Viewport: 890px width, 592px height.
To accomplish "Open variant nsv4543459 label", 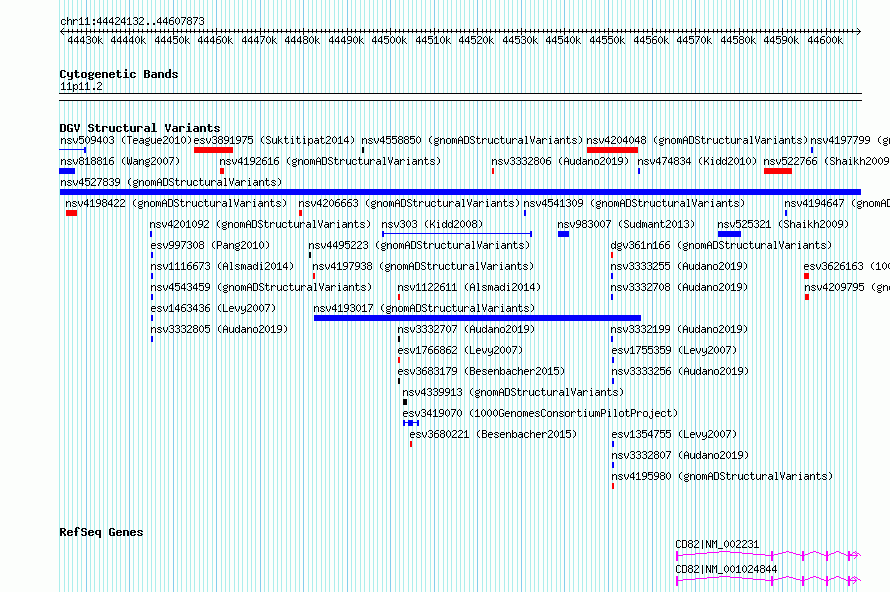I will click(x=261, y=287).
